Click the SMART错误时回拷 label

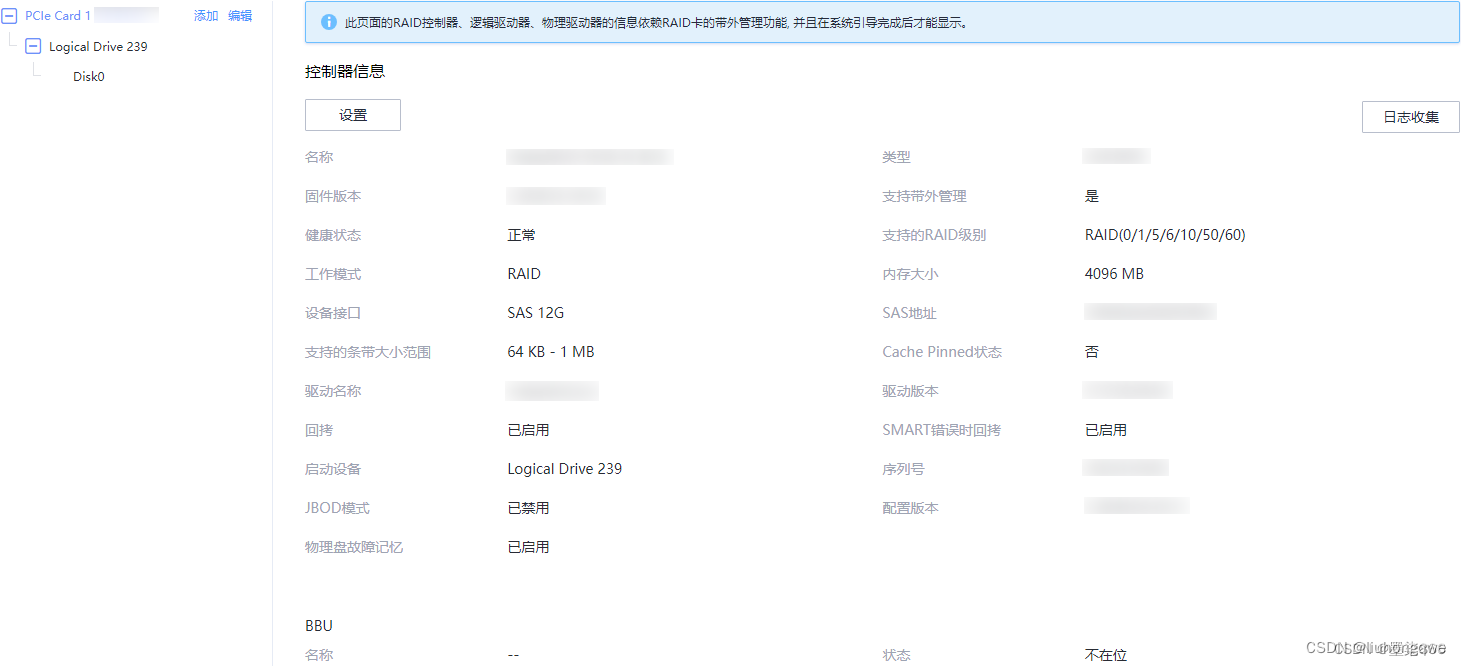941,430
